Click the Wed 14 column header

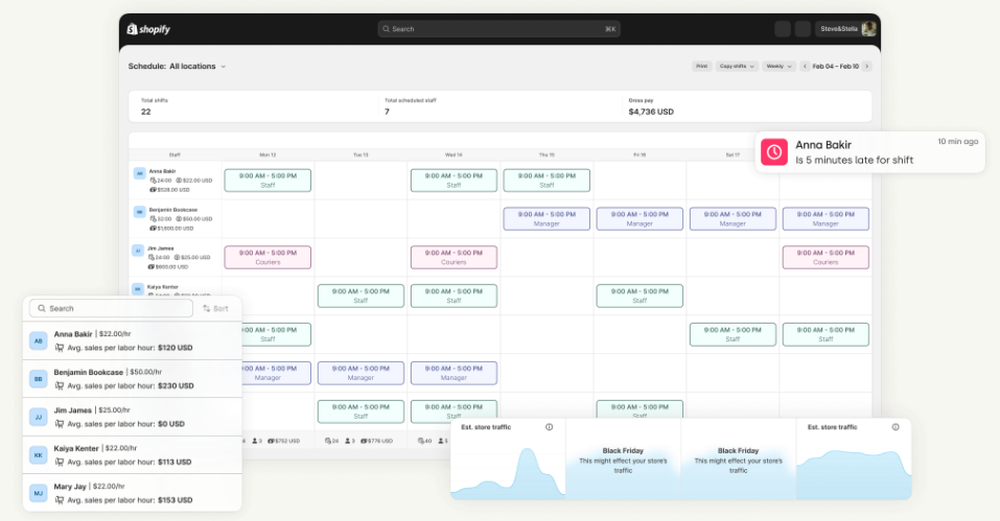453,155
